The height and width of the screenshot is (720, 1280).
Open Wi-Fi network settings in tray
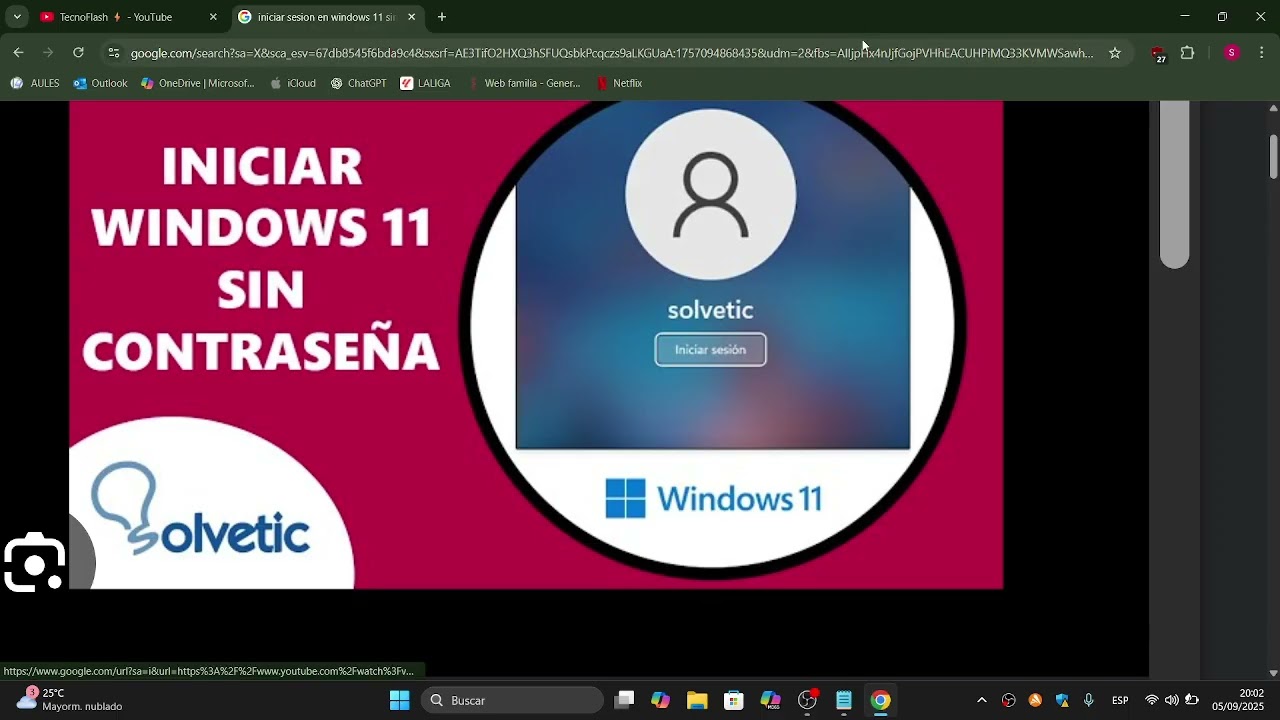click(1152, 700)
